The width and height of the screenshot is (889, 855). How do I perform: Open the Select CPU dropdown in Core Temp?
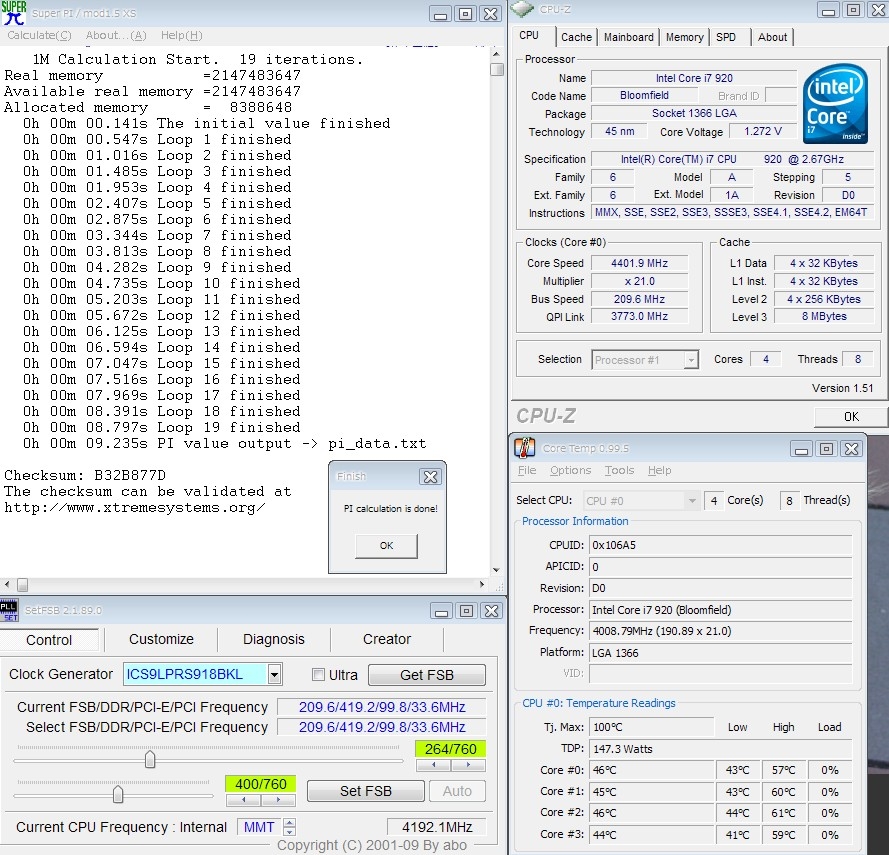click(692, 501)
